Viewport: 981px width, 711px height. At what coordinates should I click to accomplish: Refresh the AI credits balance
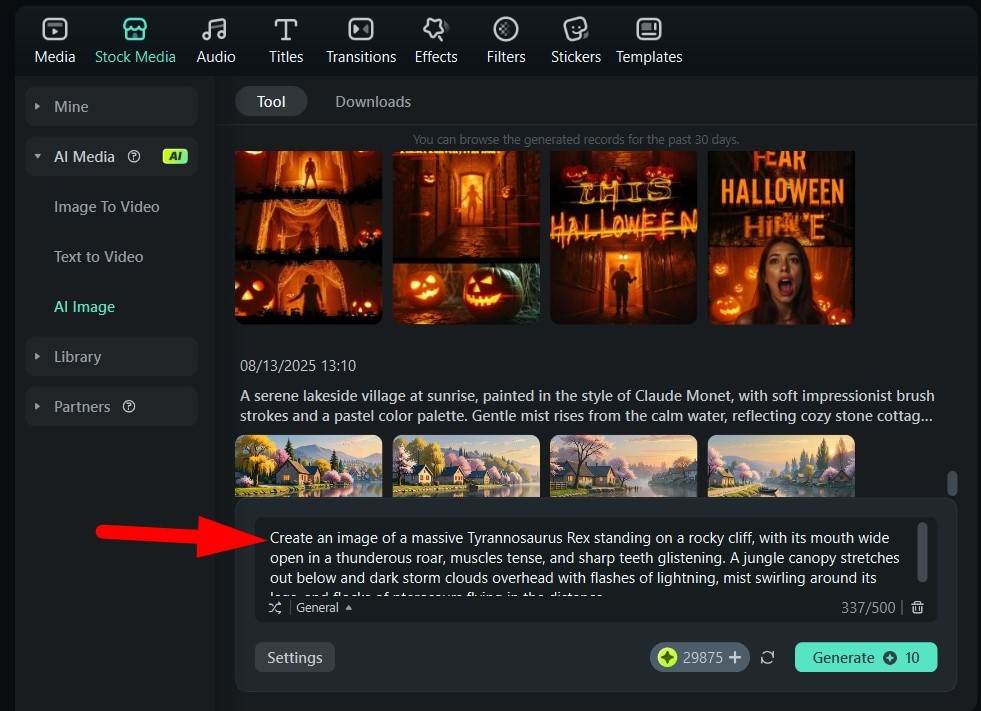768,657
